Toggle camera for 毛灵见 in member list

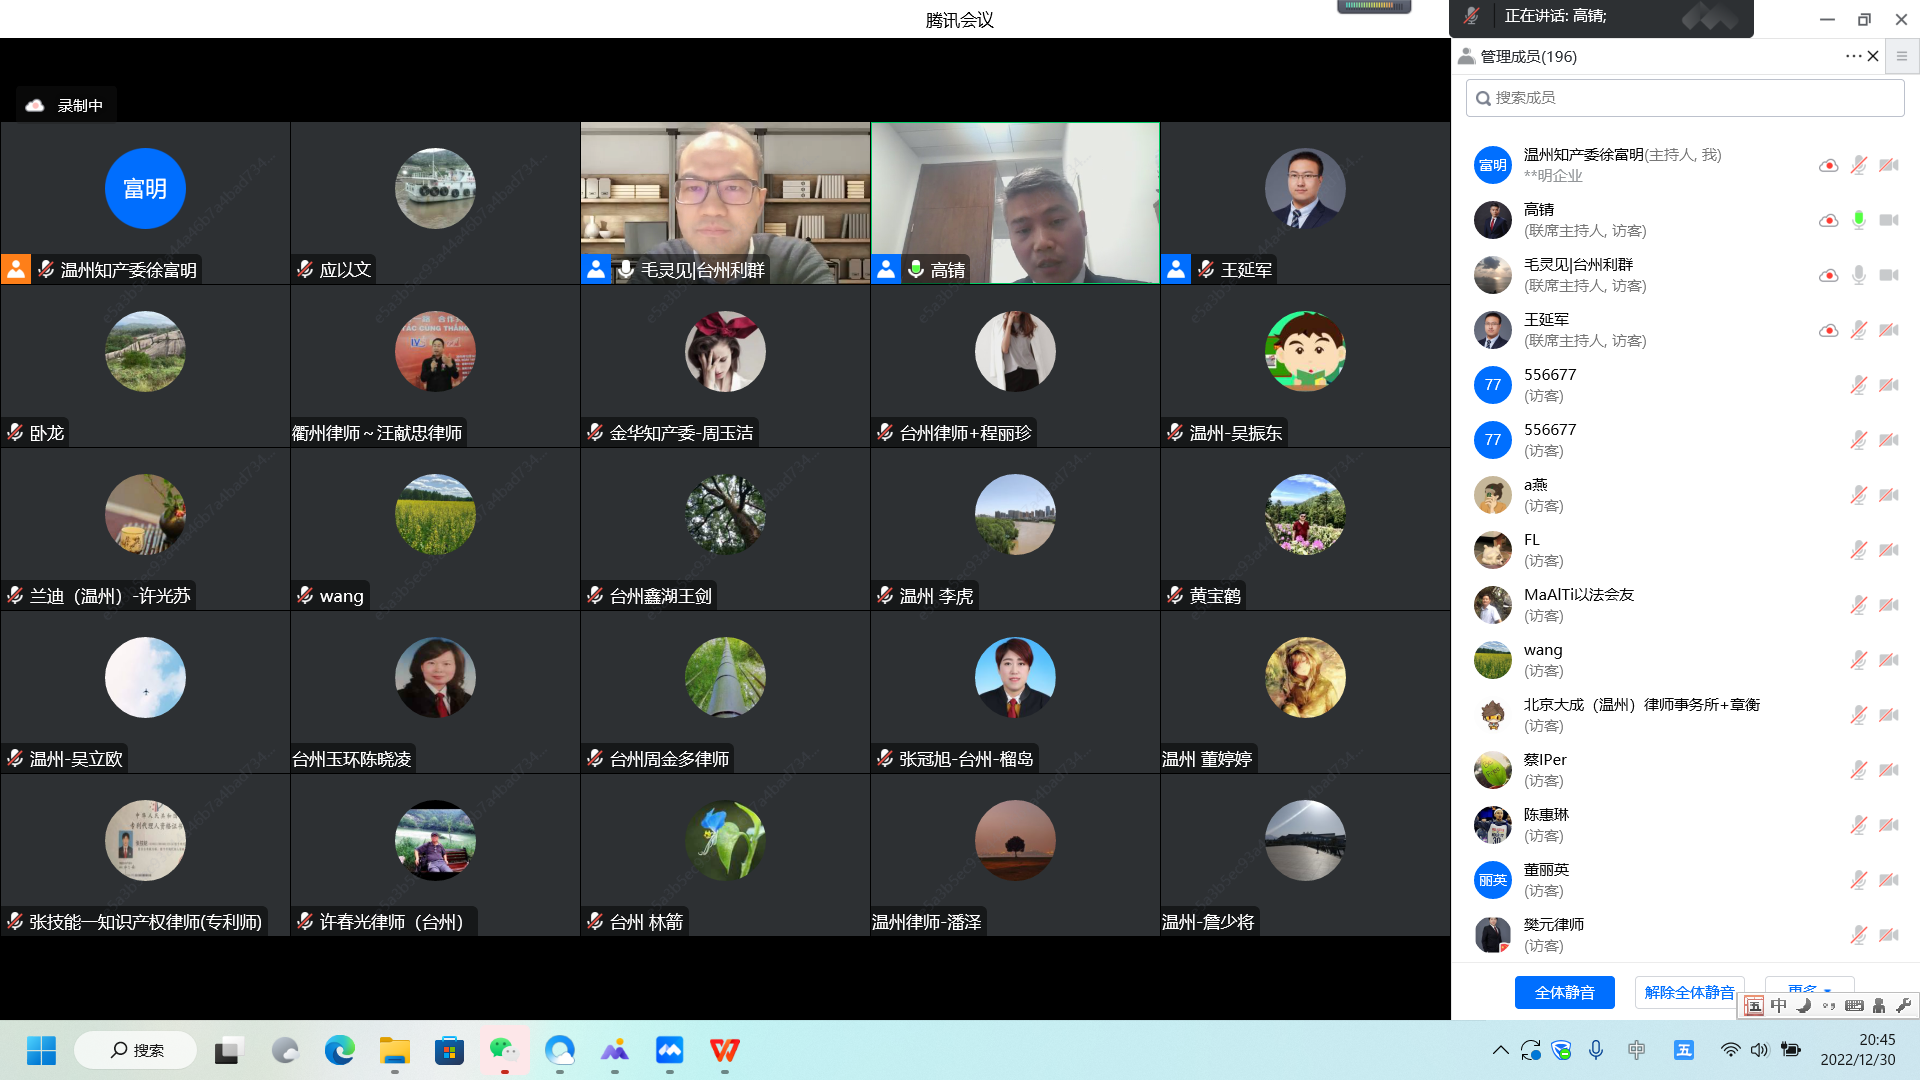pyautogui.click(x=1888, y=275)
